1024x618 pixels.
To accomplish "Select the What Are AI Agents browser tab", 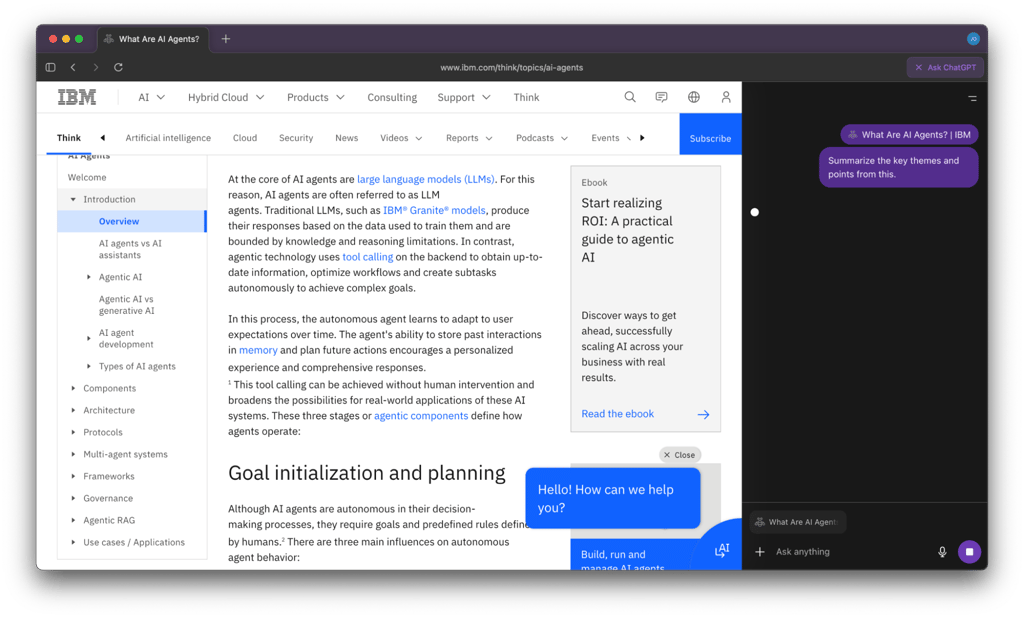I will click(153, 39).
